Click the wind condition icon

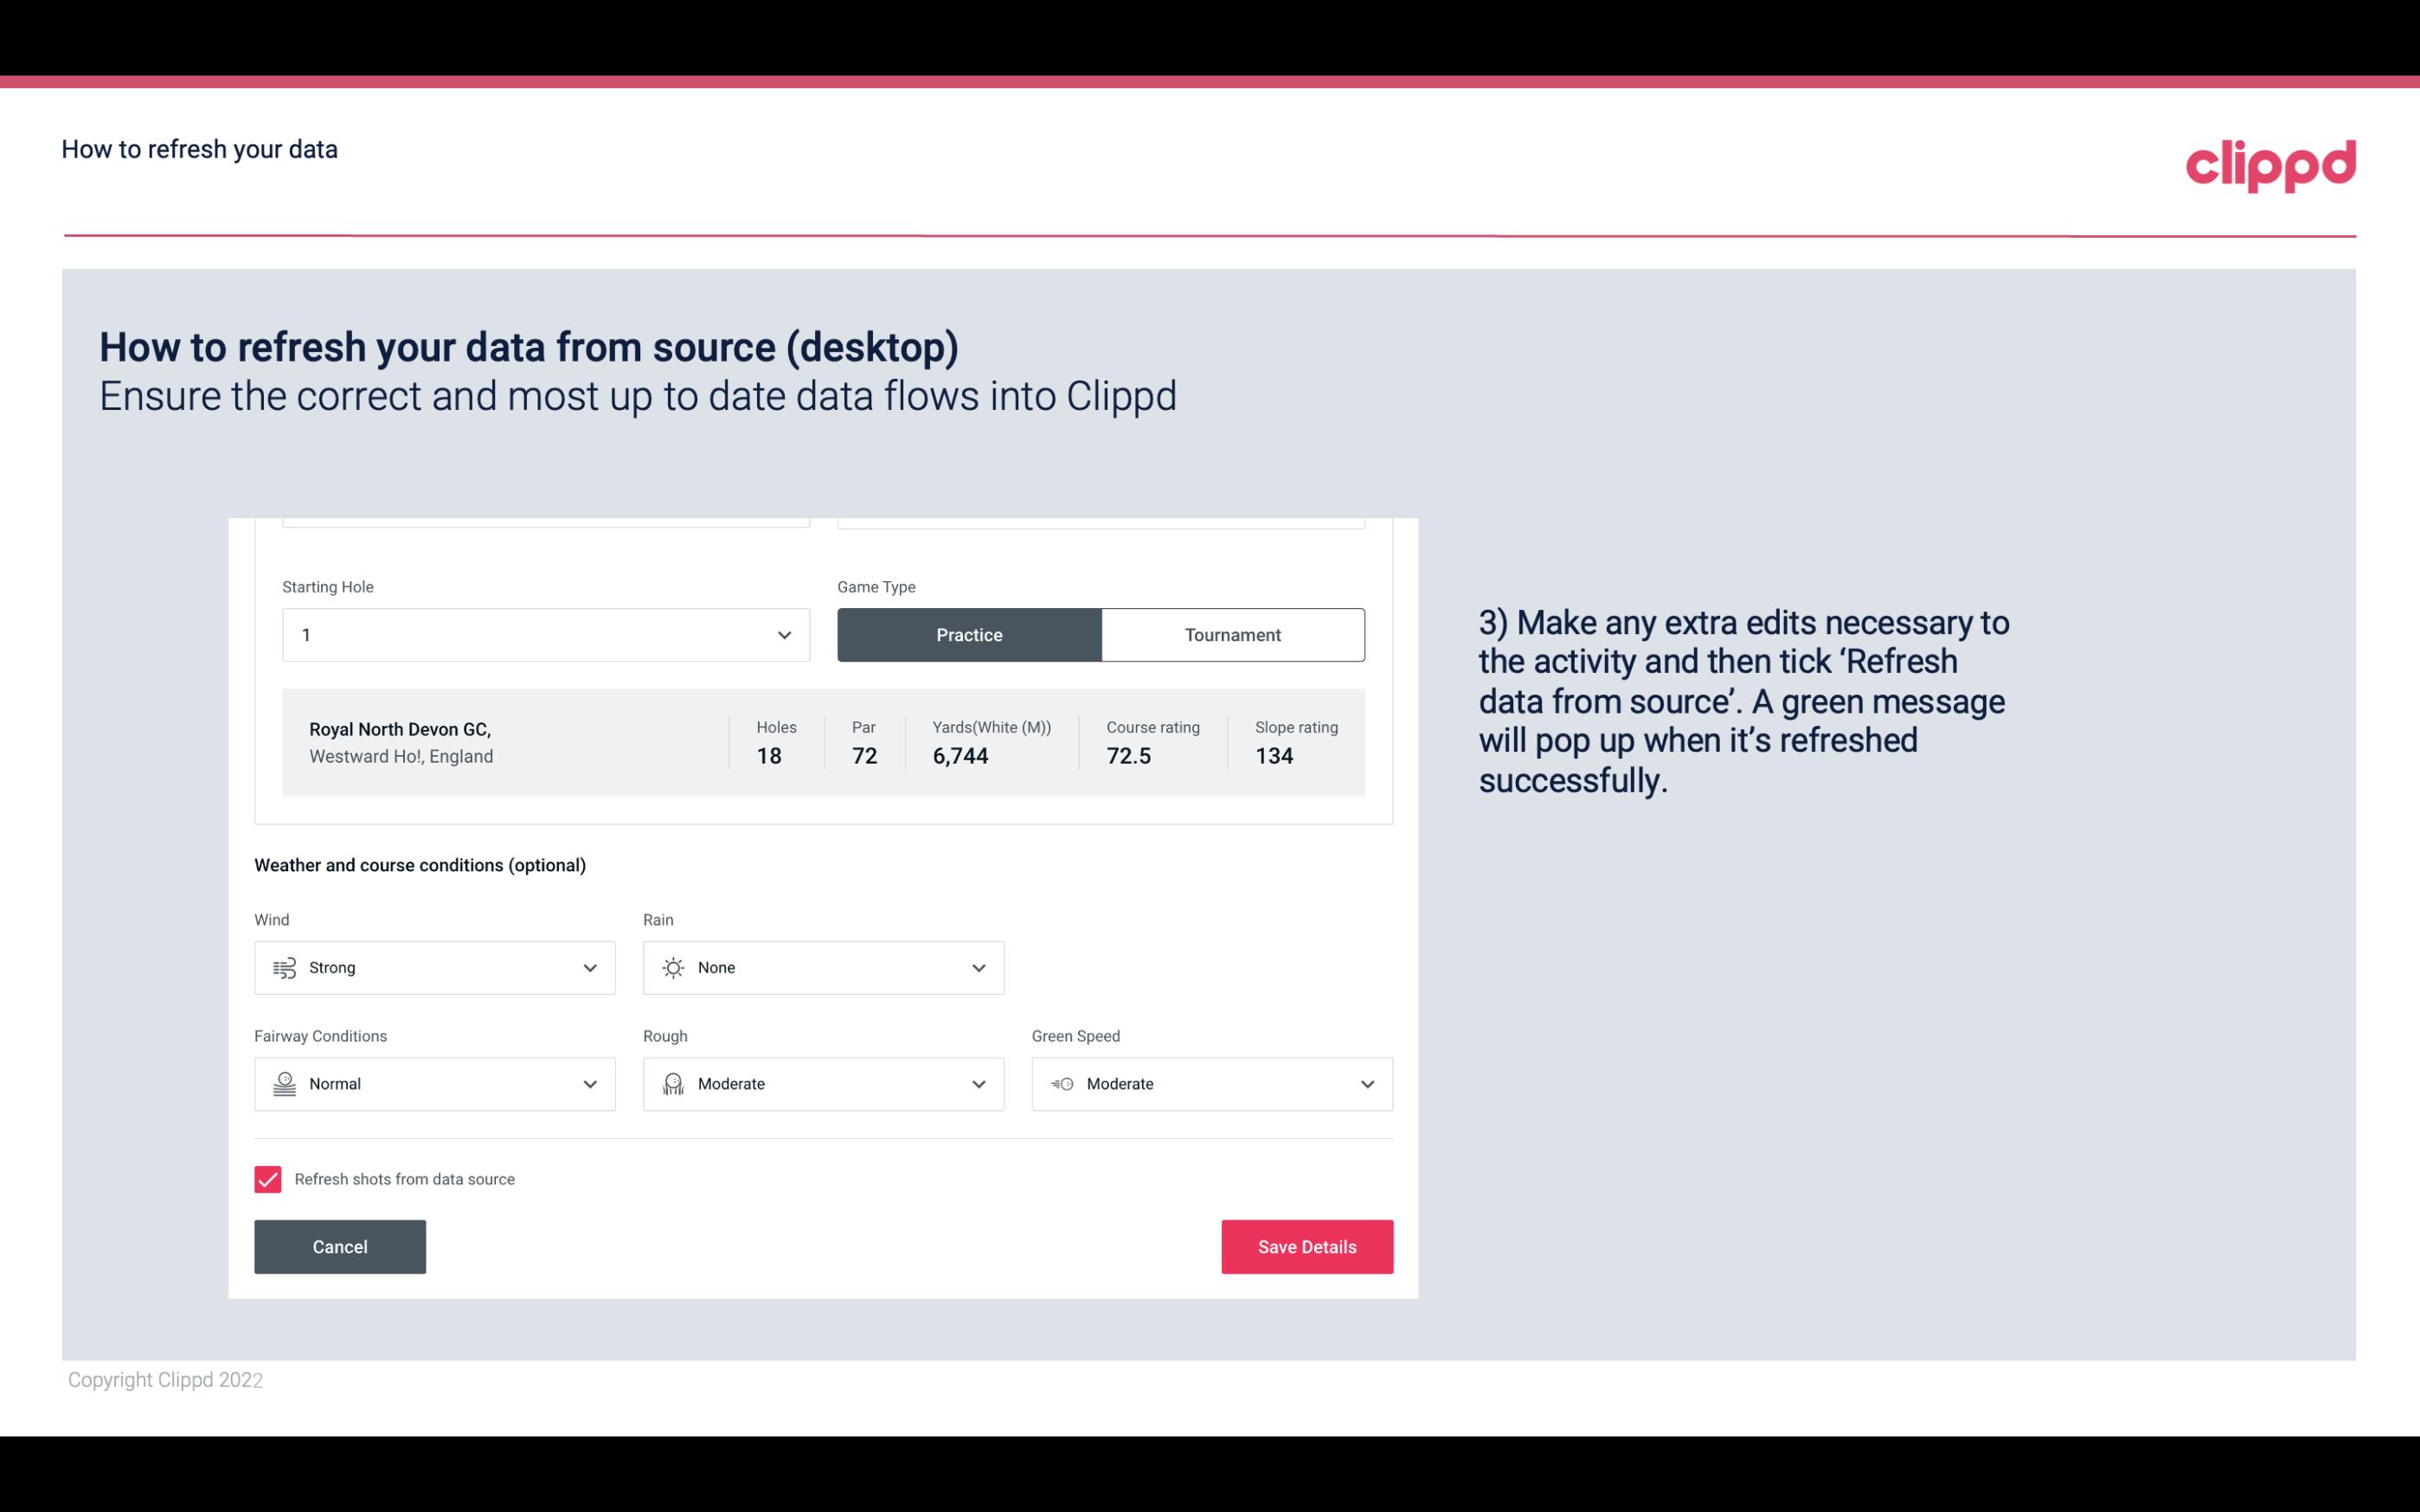[284, 967]
